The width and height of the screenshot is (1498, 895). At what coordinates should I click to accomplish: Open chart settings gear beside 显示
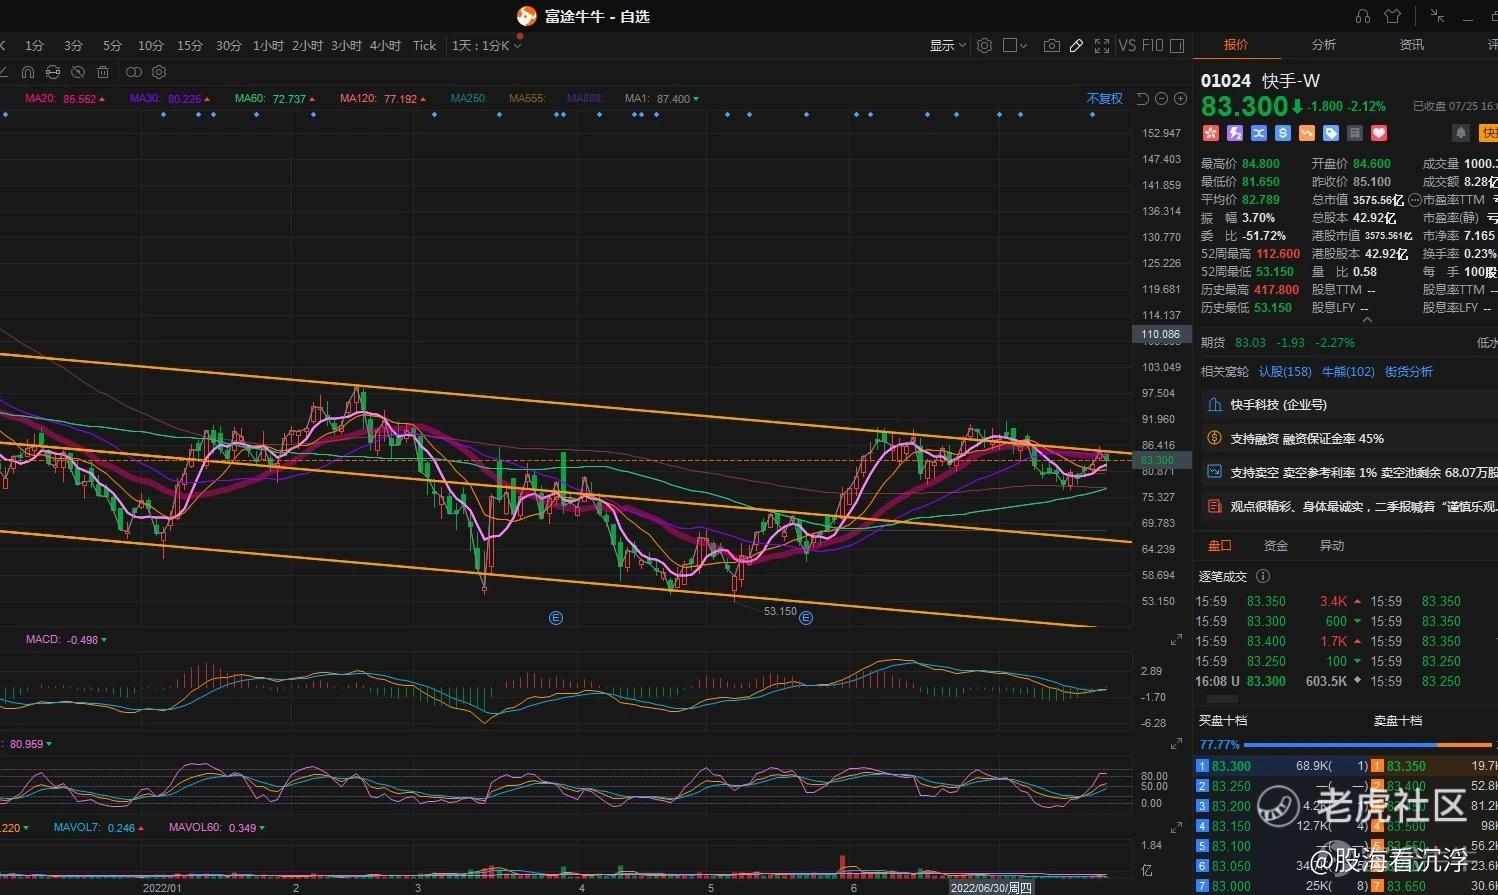984,45
